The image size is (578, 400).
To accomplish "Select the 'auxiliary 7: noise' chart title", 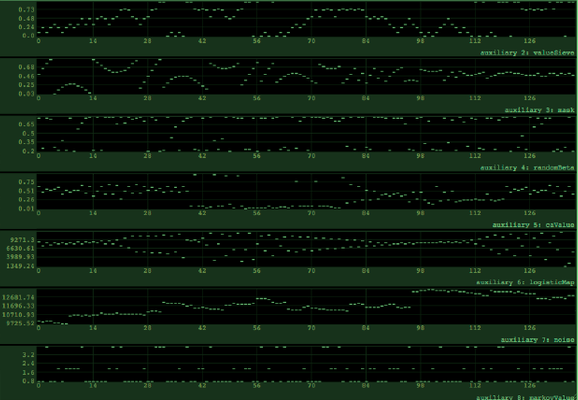I will (x=537, y=340).
